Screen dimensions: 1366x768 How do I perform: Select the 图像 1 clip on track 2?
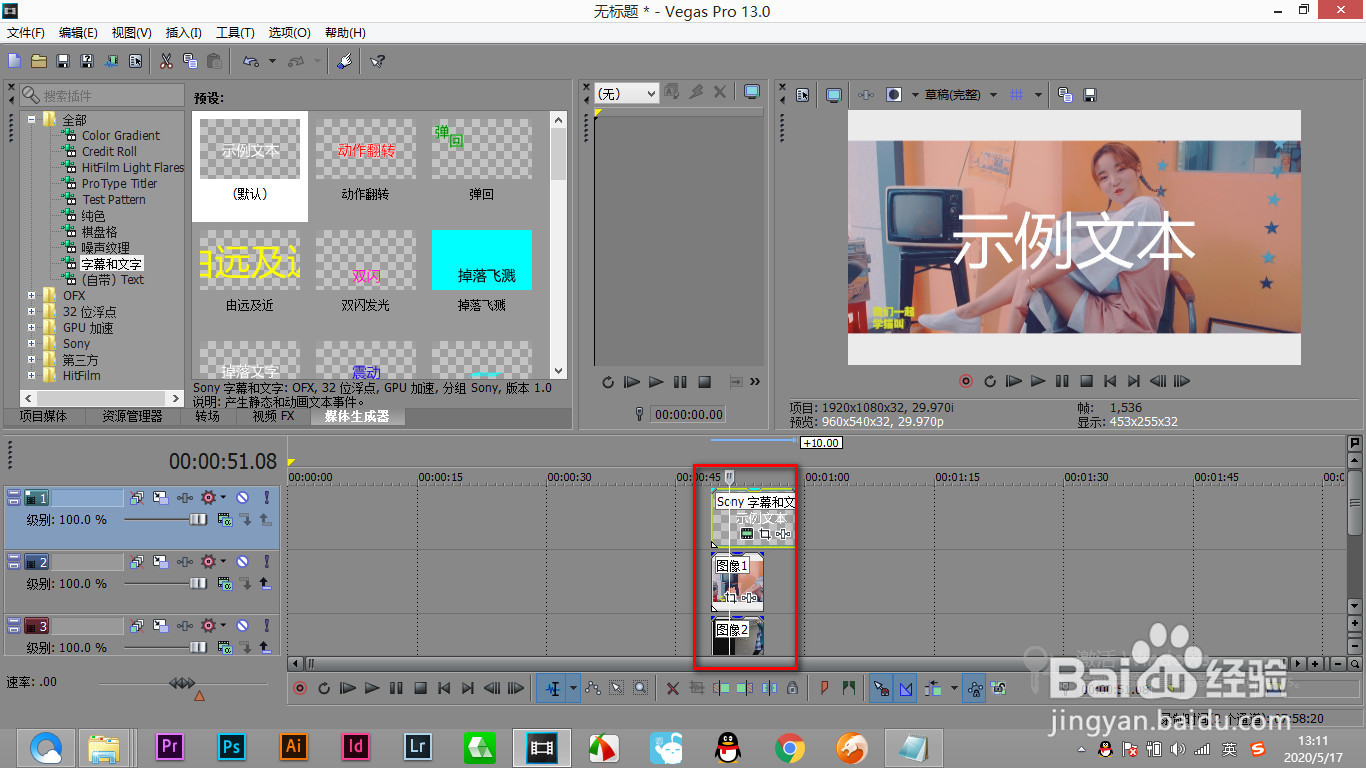pos(738,582)
